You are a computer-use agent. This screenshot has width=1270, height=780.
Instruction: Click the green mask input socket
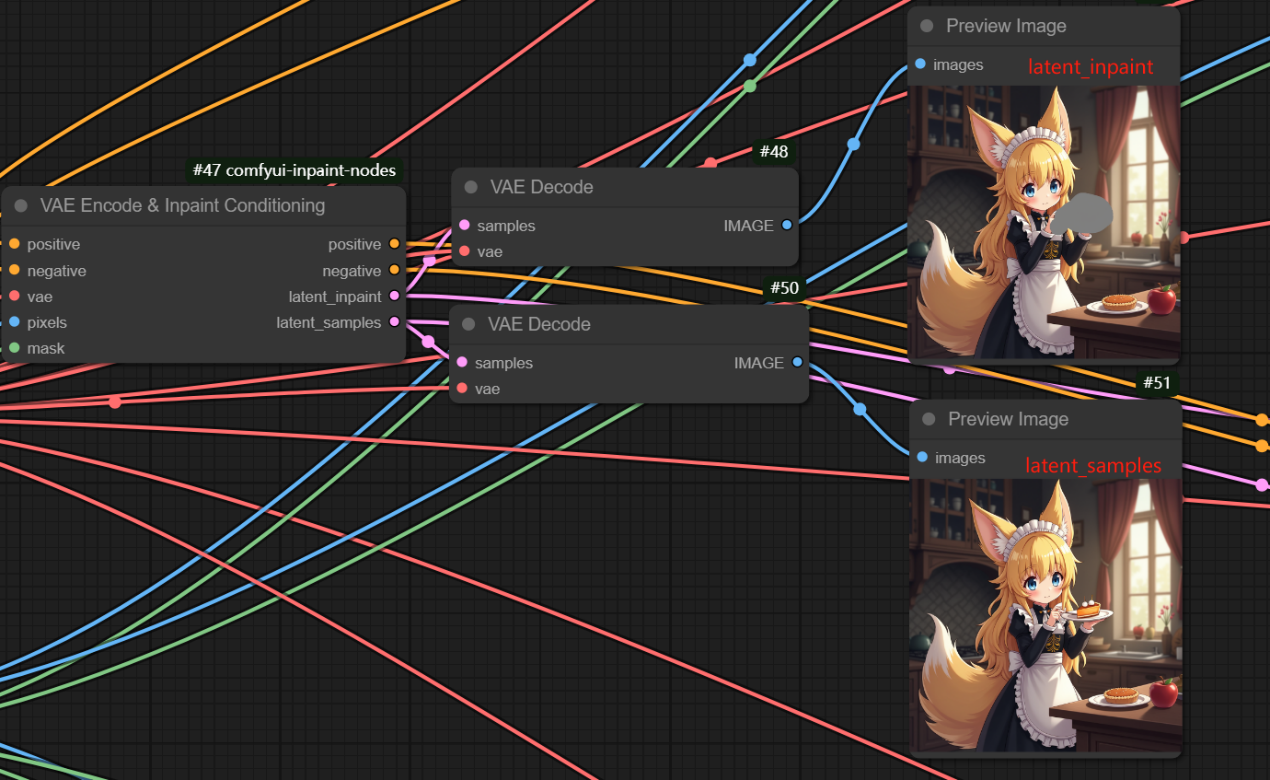coord(14,348)
